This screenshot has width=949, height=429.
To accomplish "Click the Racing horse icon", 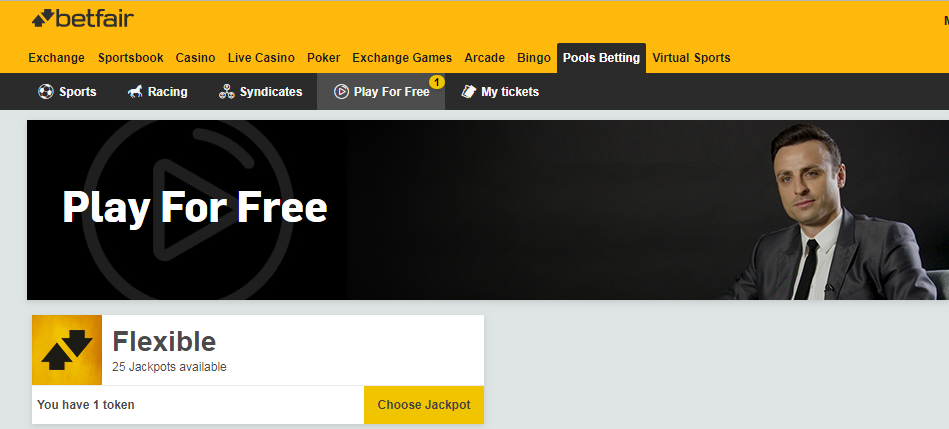I will [x=135, y=92].
